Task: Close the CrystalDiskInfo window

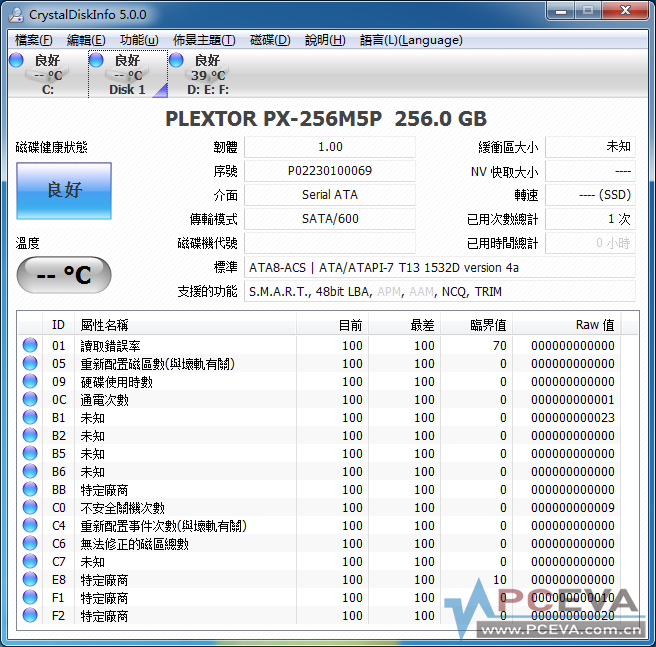Action: pos(625,10)
